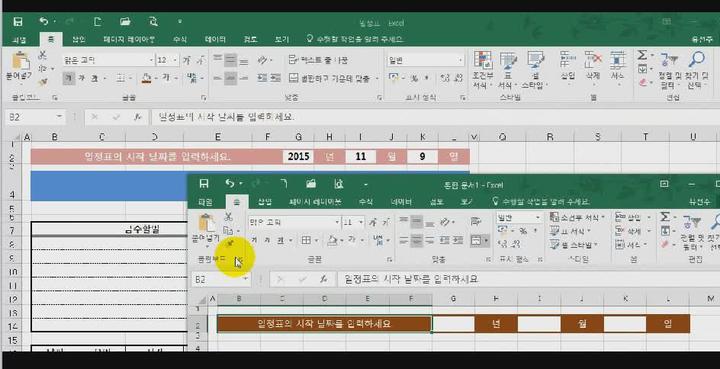720x369 pixels.
Task: Open Name Box dropdown in front window
Action: click(246, 279)
